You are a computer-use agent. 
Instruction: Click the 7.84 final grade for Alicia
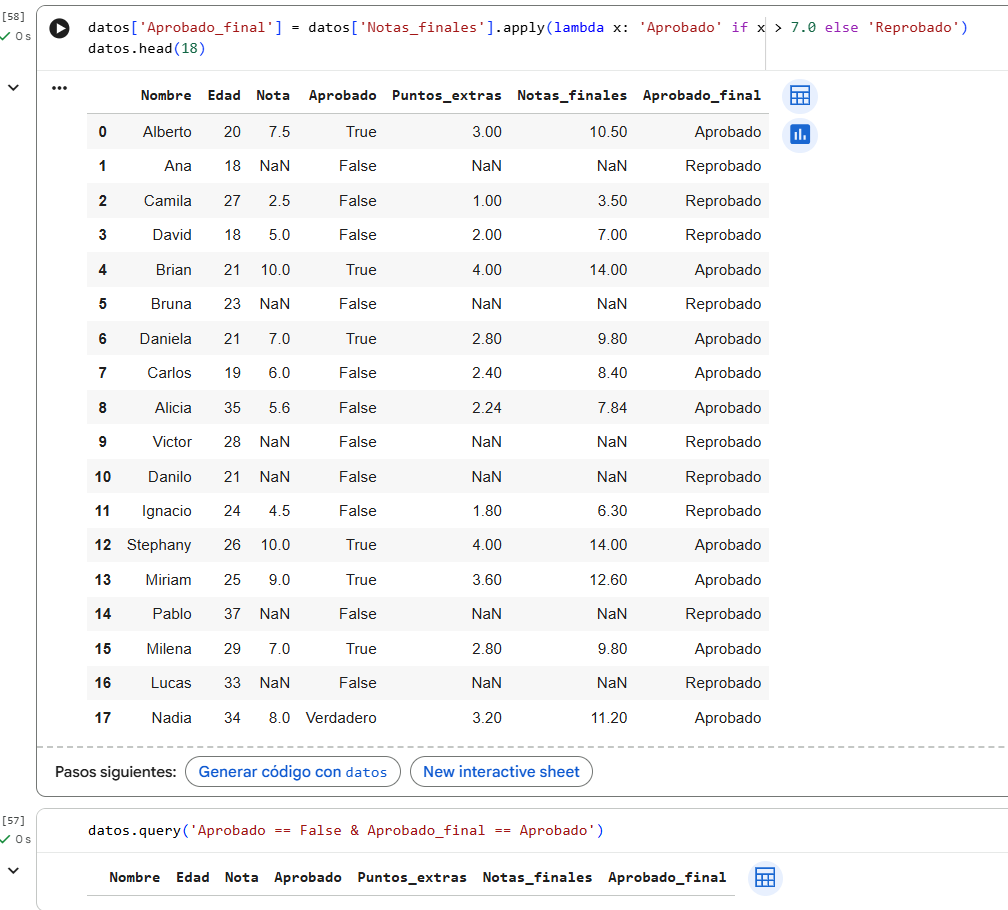(x=612, y=408)
